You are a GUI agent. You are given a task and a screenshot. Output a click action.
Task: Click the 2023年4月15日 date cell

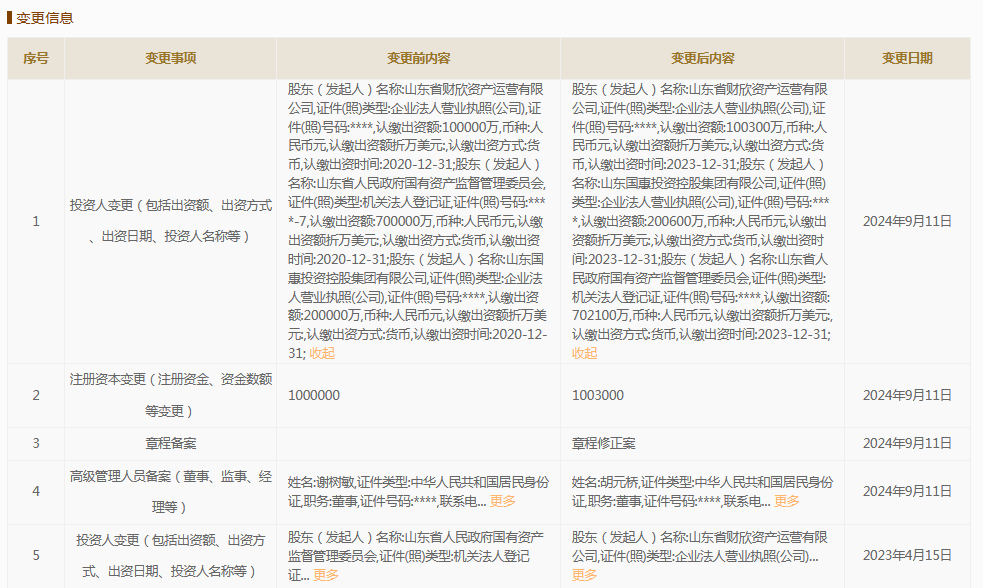907,554
